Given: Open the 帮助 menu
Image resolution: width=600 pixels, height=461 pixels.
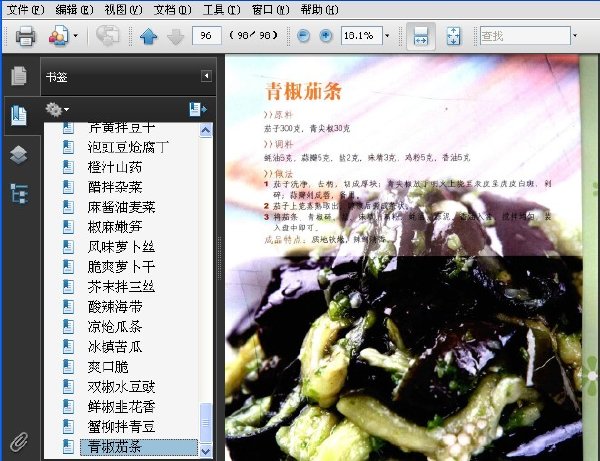Looking at the screenshot, I should 320,9.
